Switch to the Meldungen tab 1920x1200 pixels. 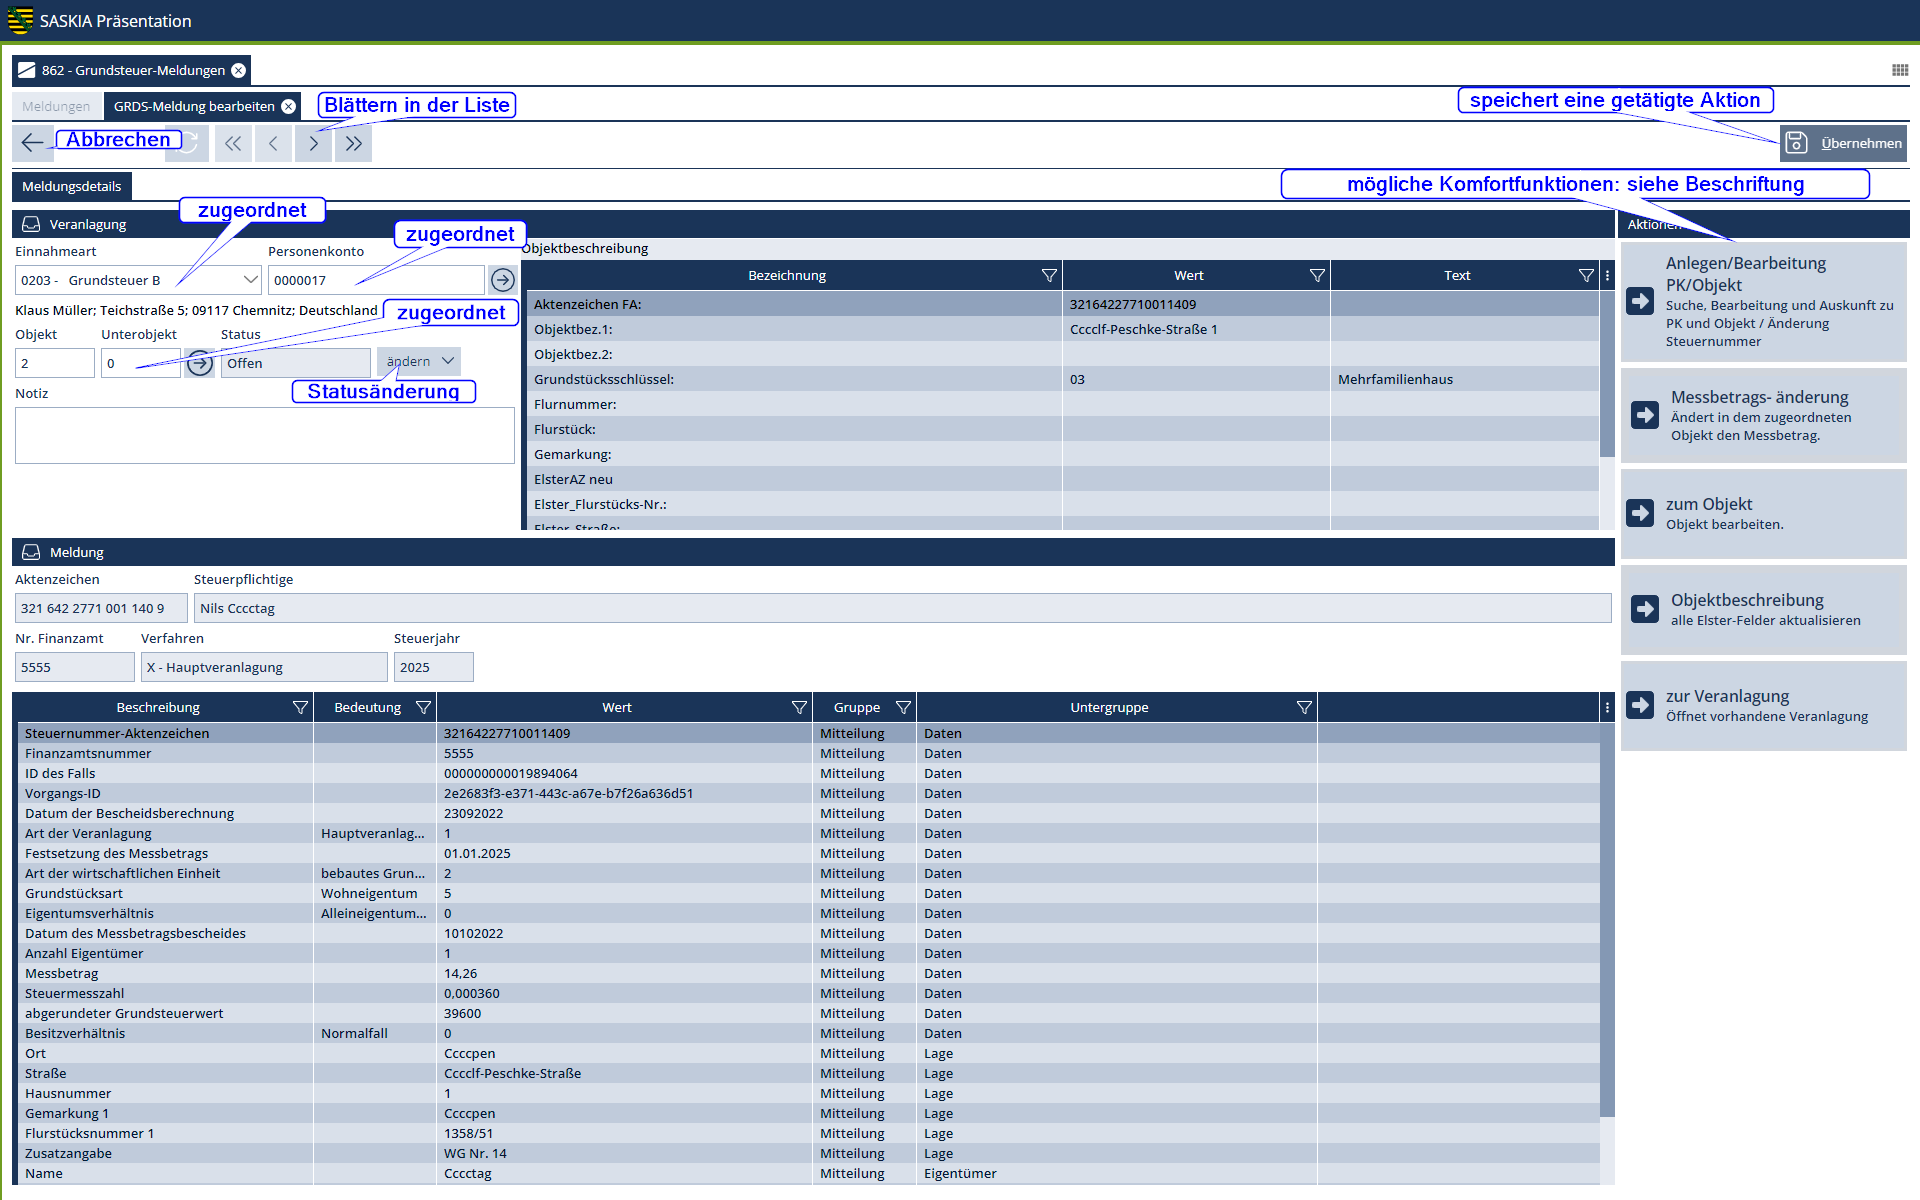[56, 106]
